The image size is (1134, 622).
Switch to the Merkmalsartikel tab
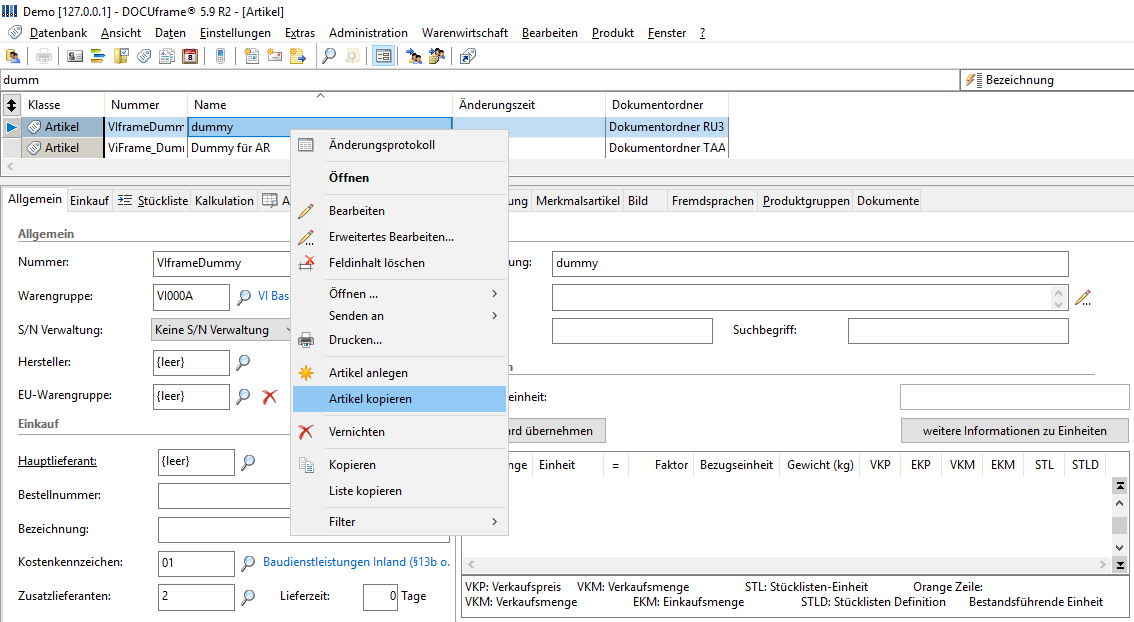pyautogui.click(x=578, y=201)
